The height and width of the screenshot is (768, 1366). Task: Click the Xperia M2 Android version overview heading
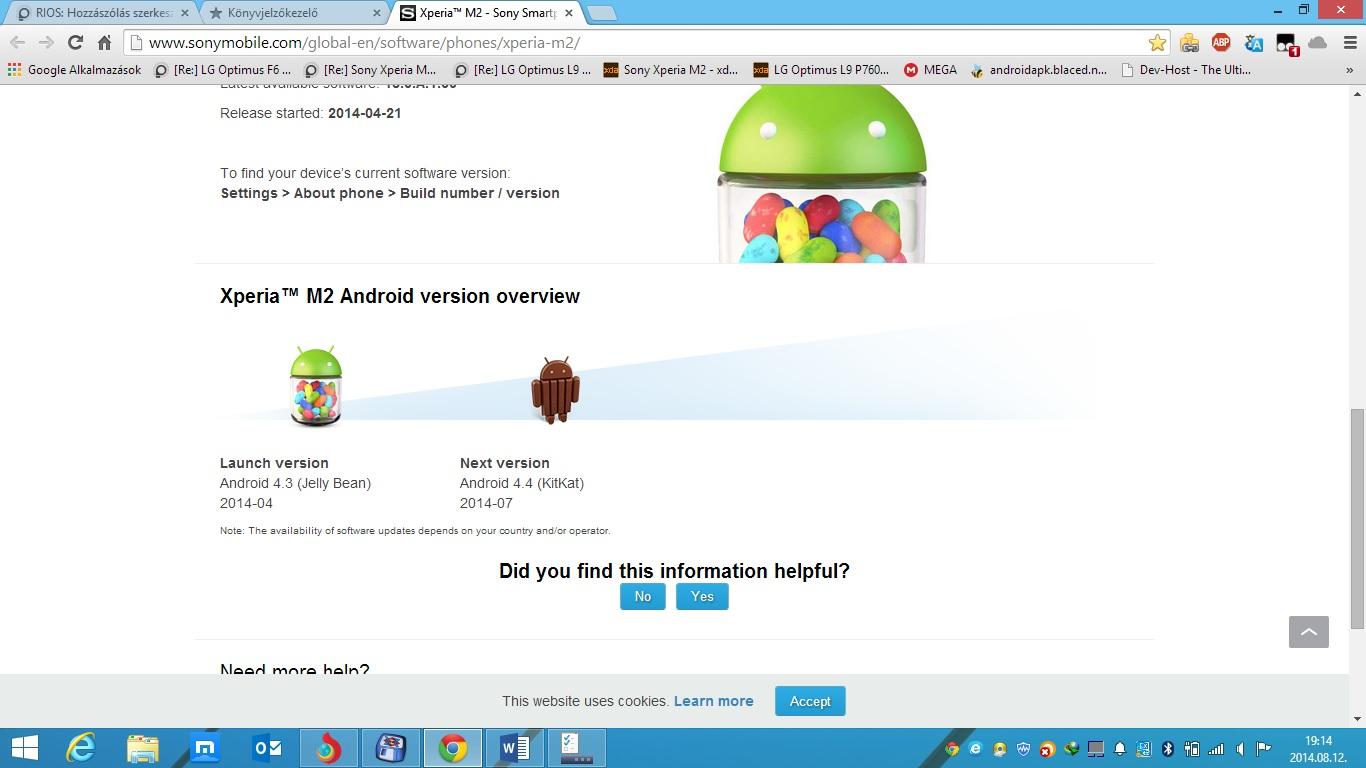(x=400, y=296)
